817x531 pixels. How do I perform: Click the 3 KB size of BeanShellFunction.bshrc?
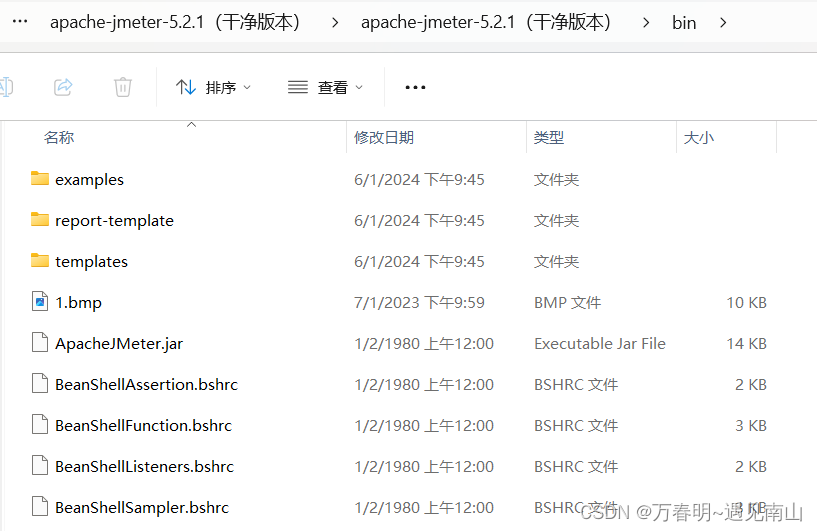click(751, 426)
